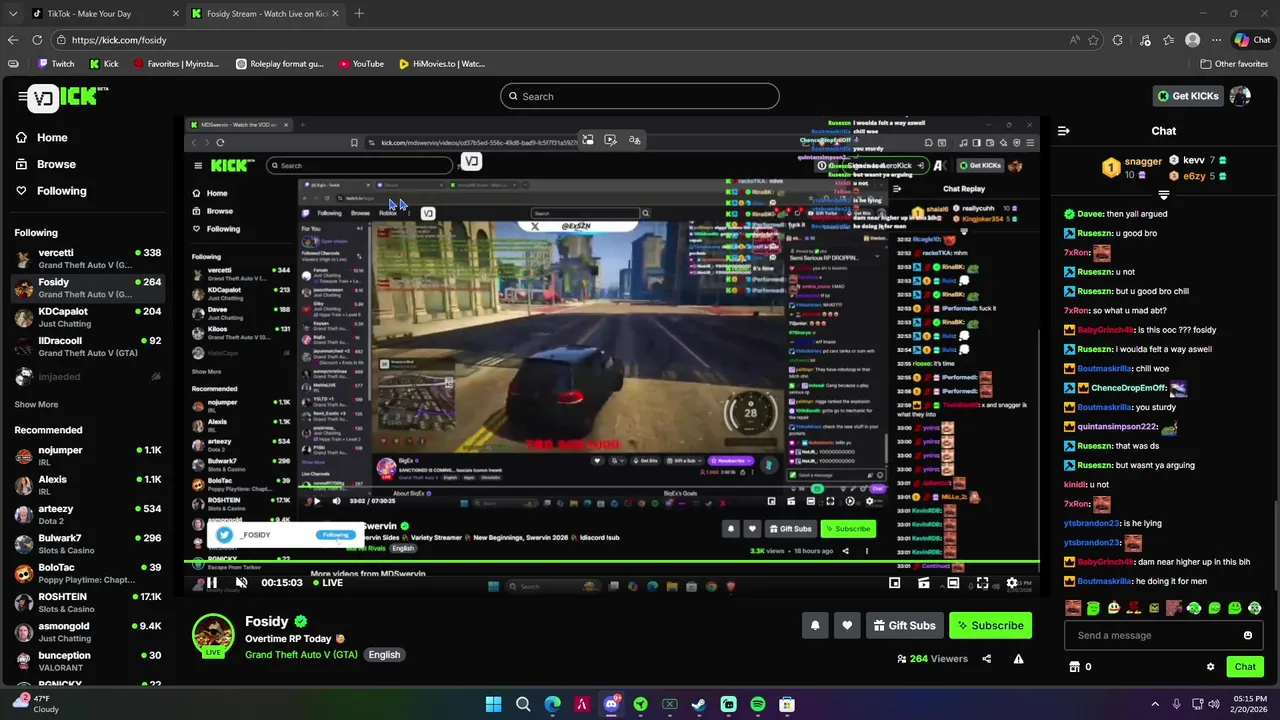Image resolution: width=1280 pixels, height=720 pixels.
Task: Unmute the stream volume
Action: (241, 583)
